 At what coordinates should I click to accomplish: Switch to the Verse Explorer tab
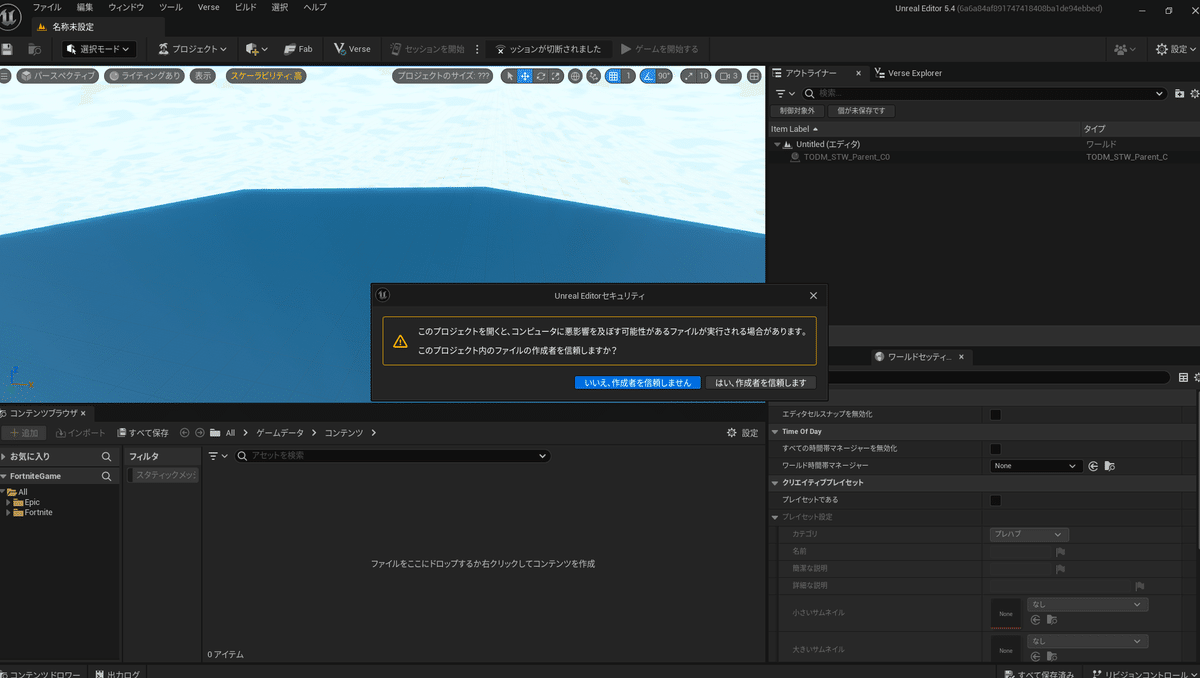908,73
